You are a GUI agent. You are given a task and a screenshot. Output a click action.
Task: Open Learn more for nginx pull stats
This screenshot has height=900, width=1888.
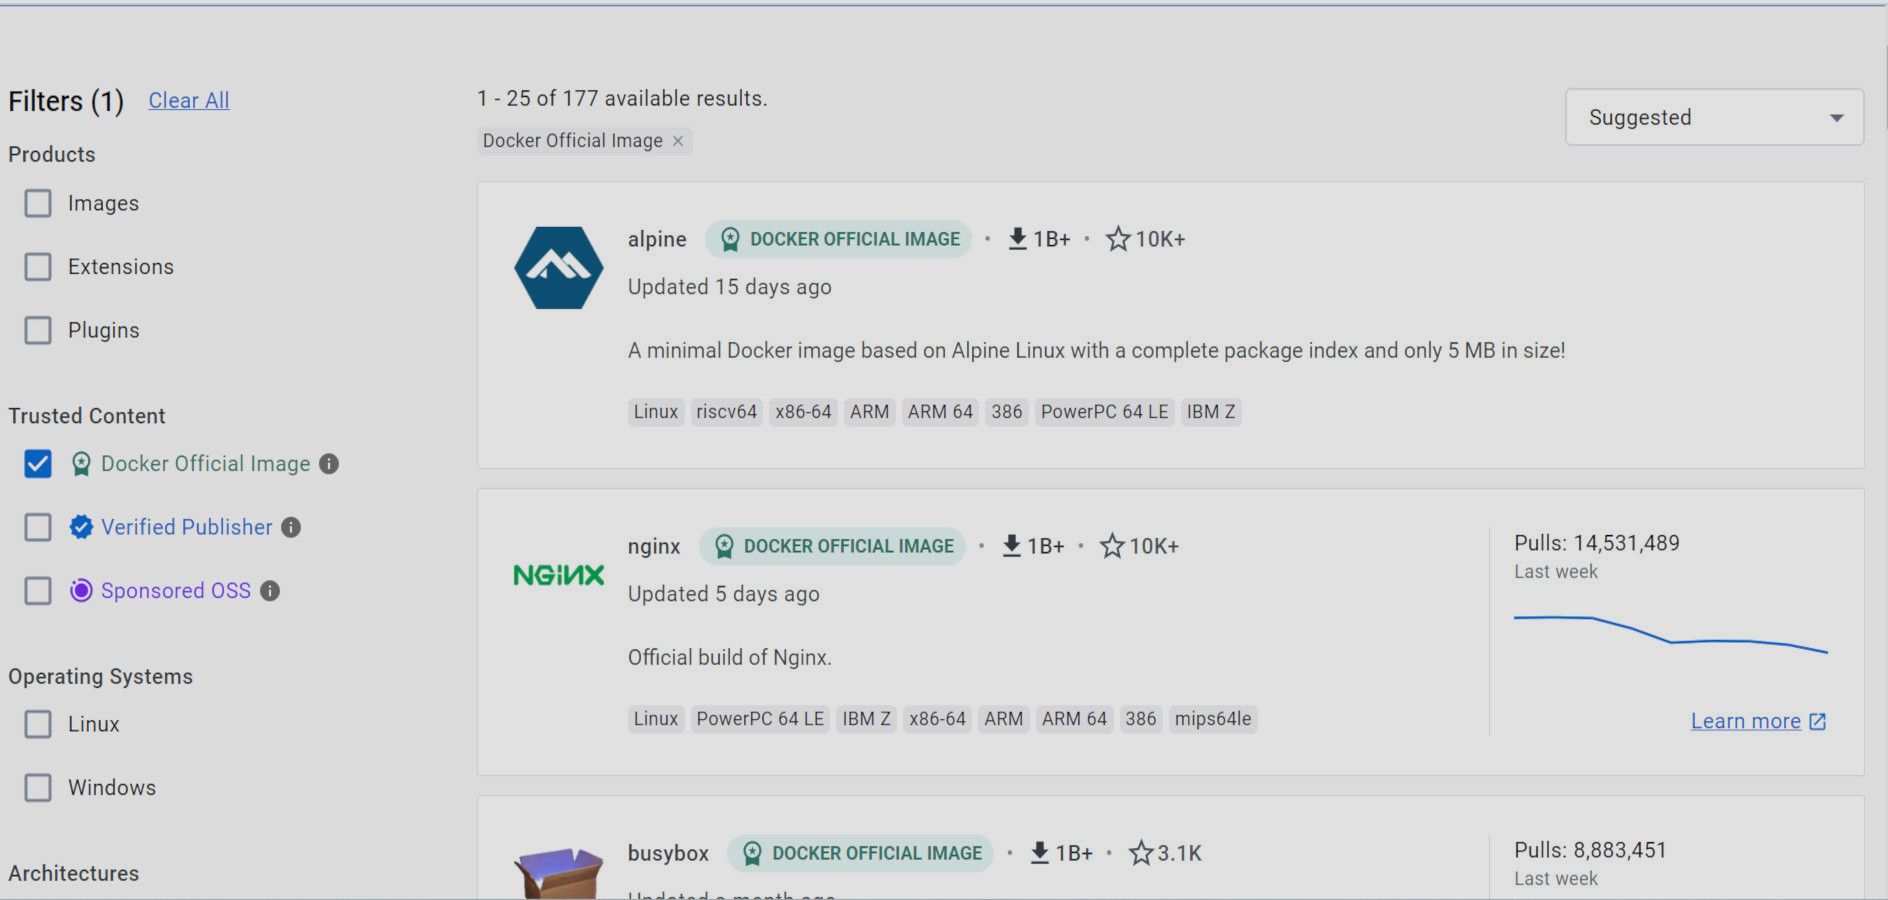pos(1746,721)
